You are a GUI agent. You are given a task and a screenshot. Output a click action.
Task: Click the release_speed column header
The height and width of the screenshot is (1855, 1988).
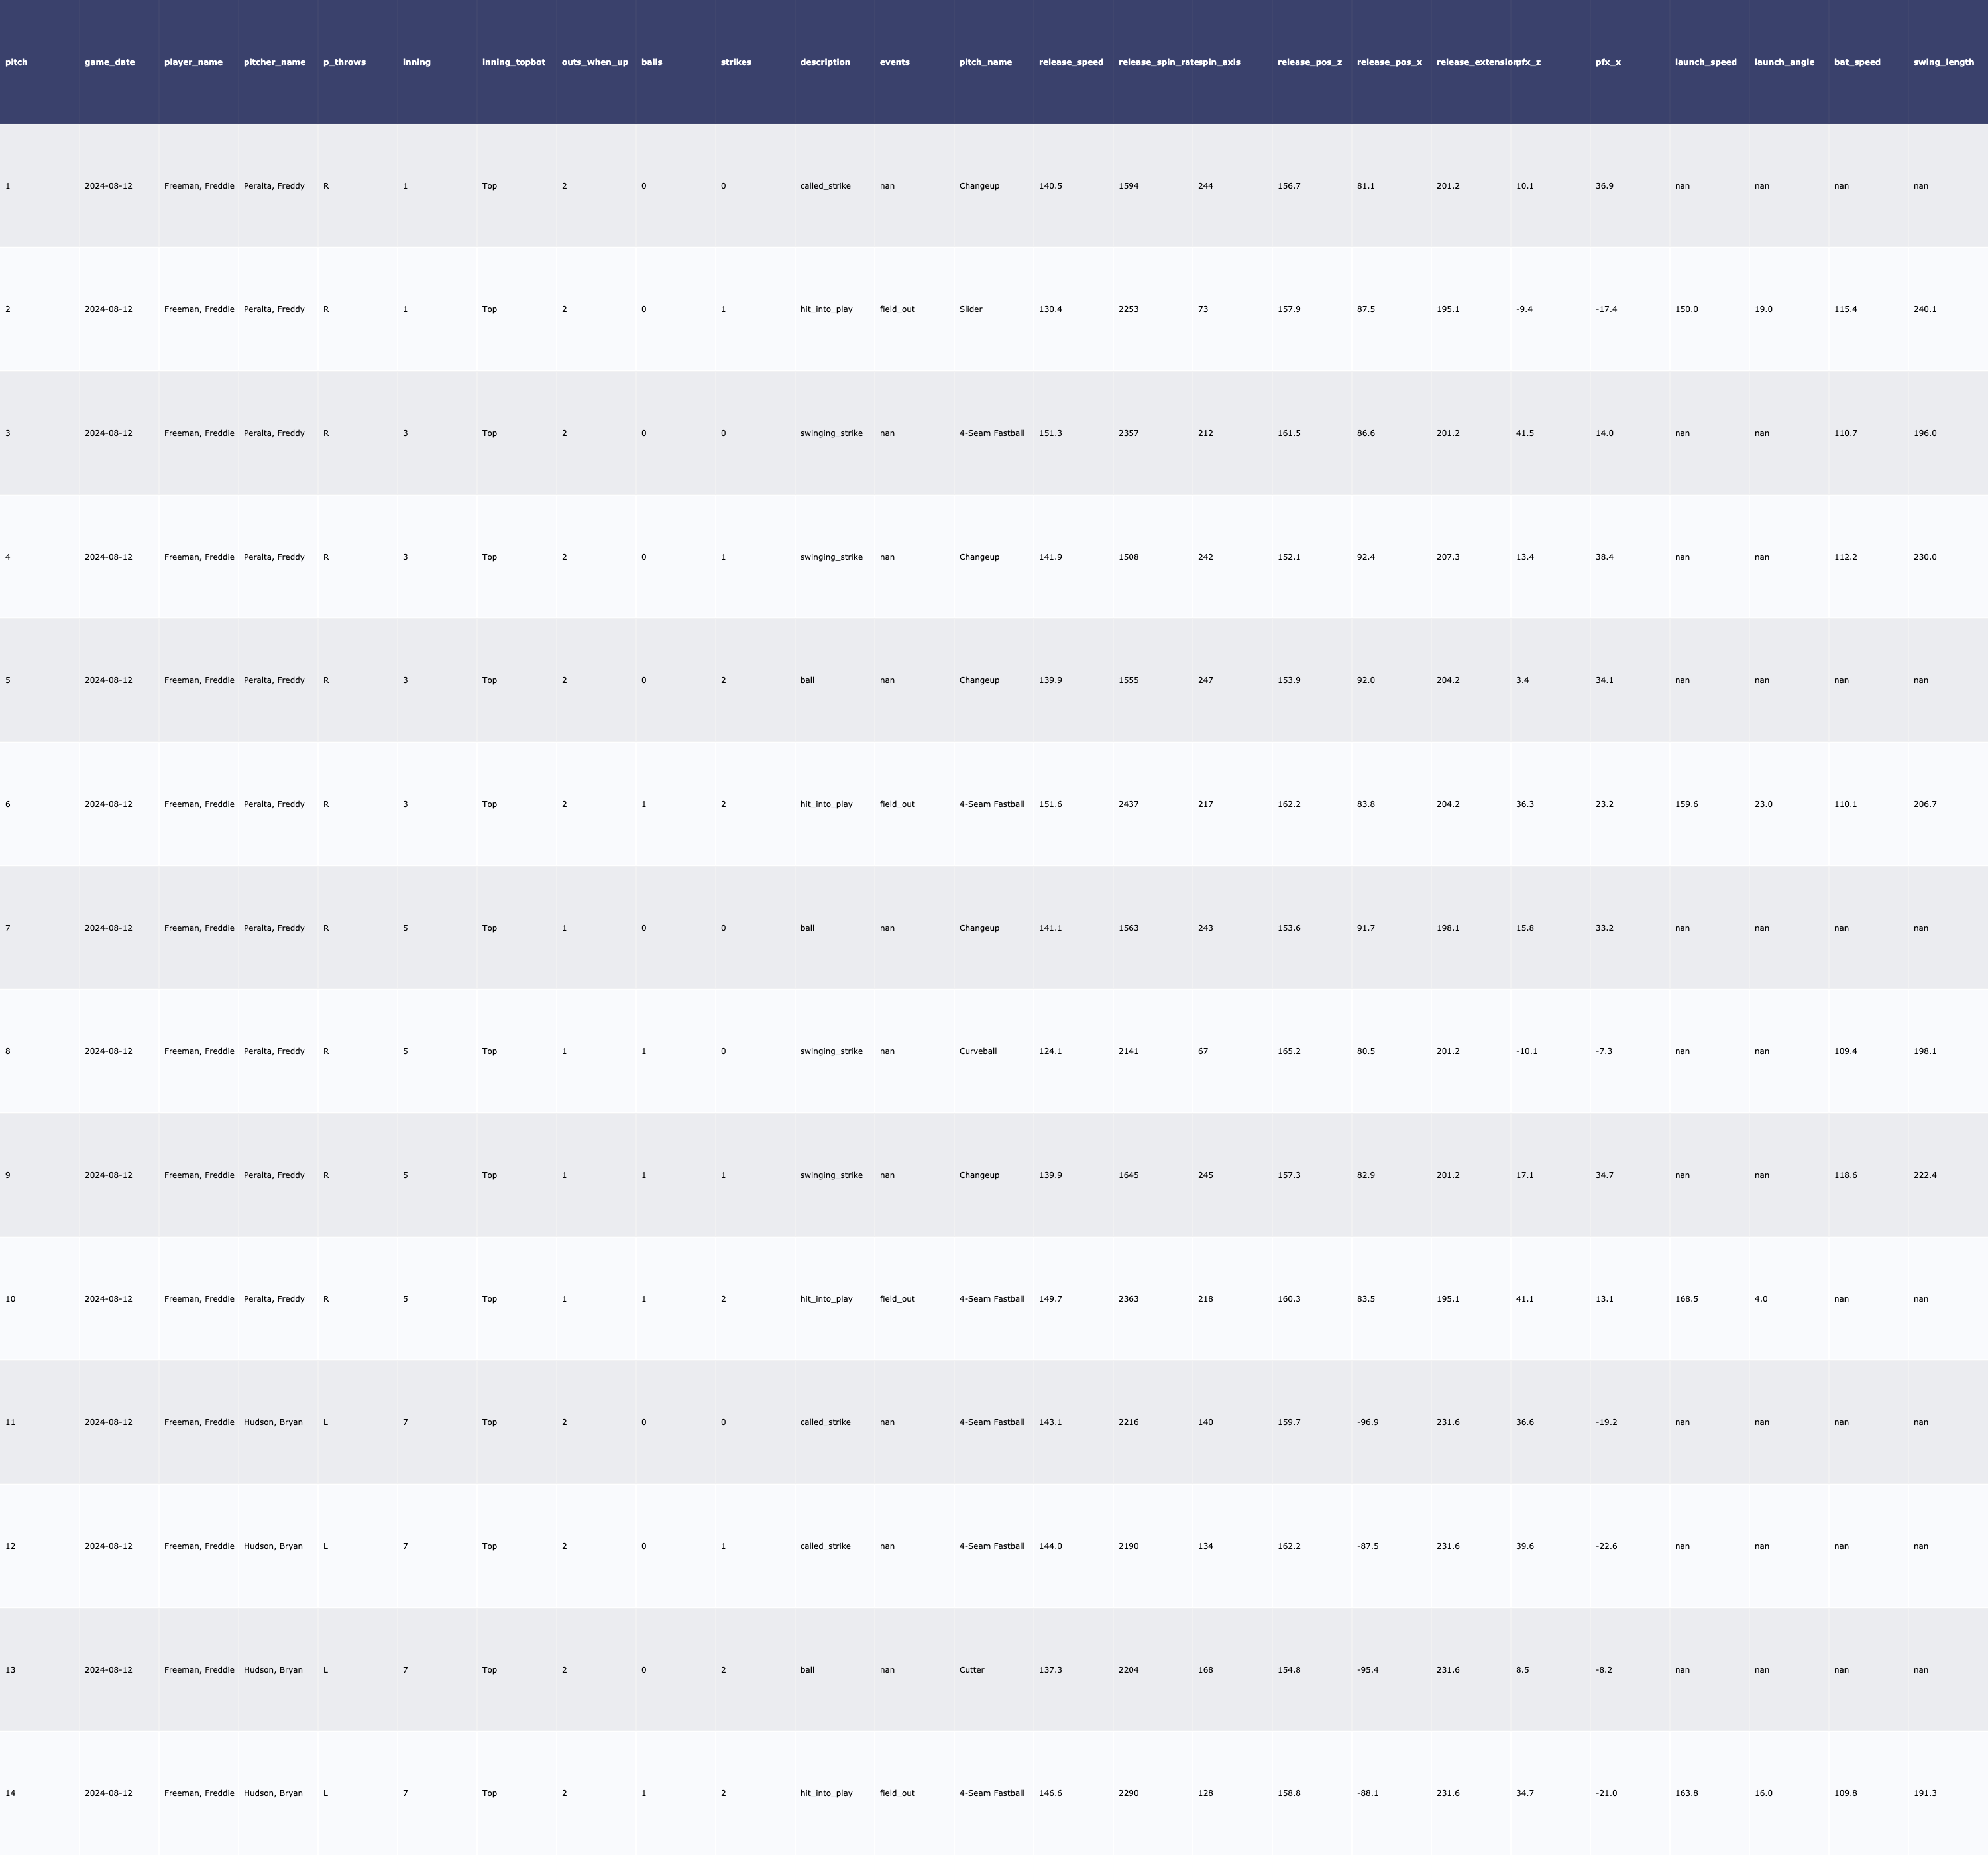(x=1071, y=62)
